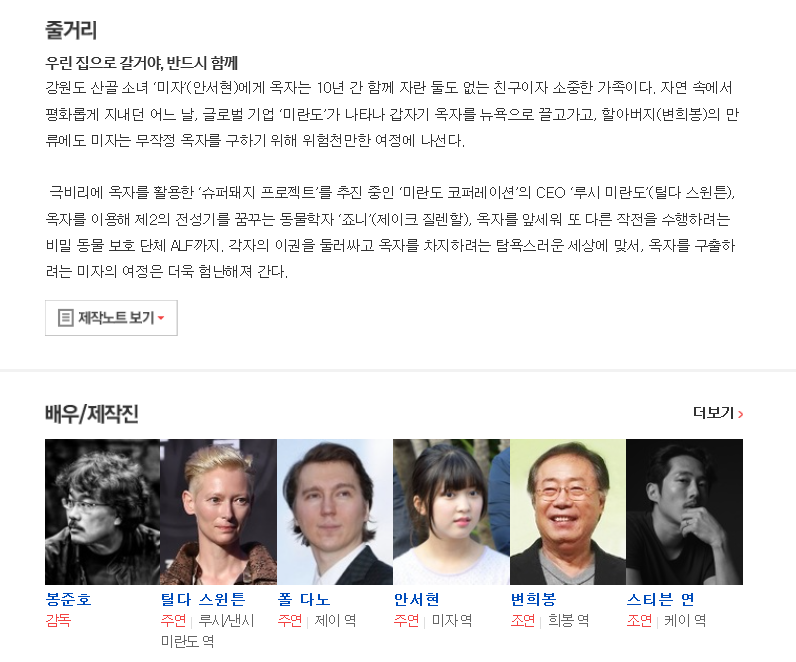Image resolution: width=796 pixels, height=662 pixels.
Task: Click the 배우/제작진 section heading
Action: [x=92, y=414]
